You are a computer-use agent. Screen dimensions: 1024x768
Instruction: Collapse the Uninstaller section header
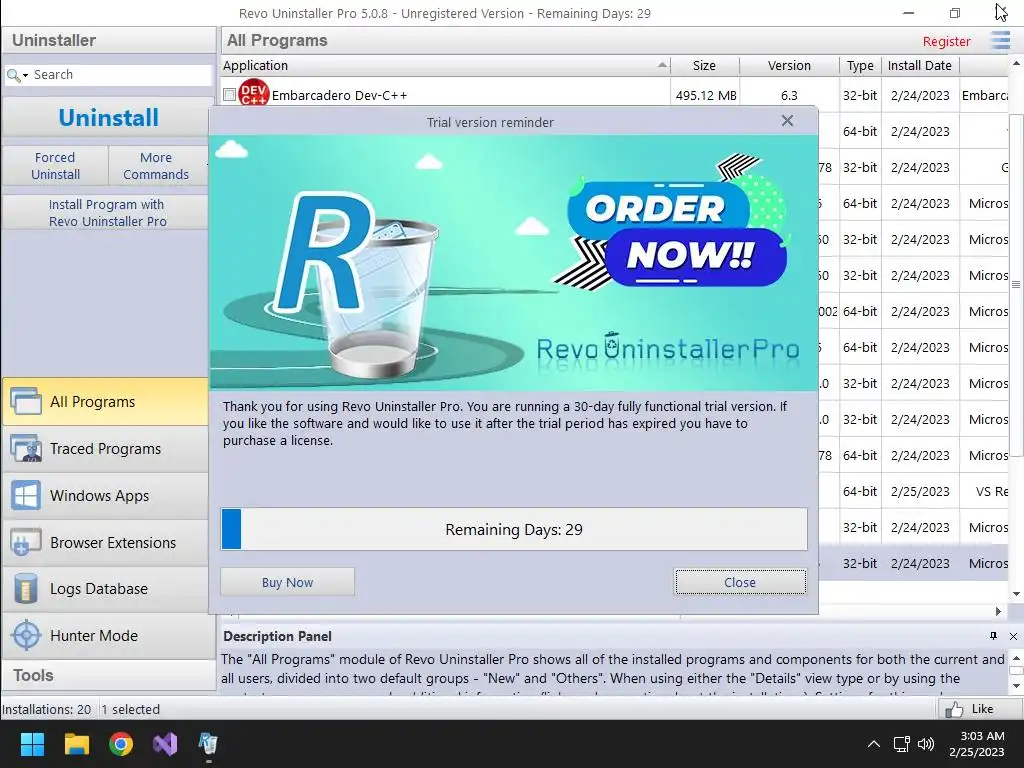tap(108, 40)
